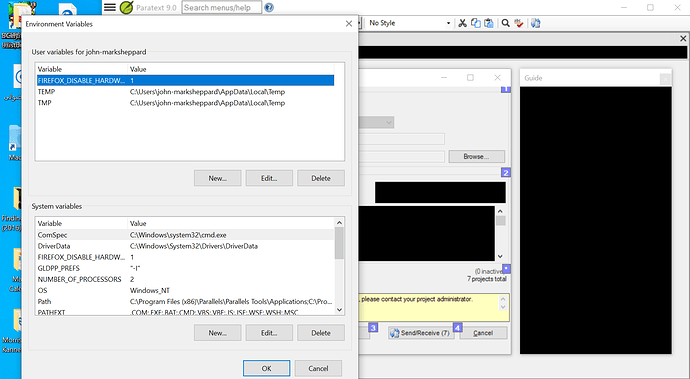The height and width of the screenshot is (379, 690).
Task: Select the TEMP user variable row
Action: pyautogui.click(x=185, y=92)
